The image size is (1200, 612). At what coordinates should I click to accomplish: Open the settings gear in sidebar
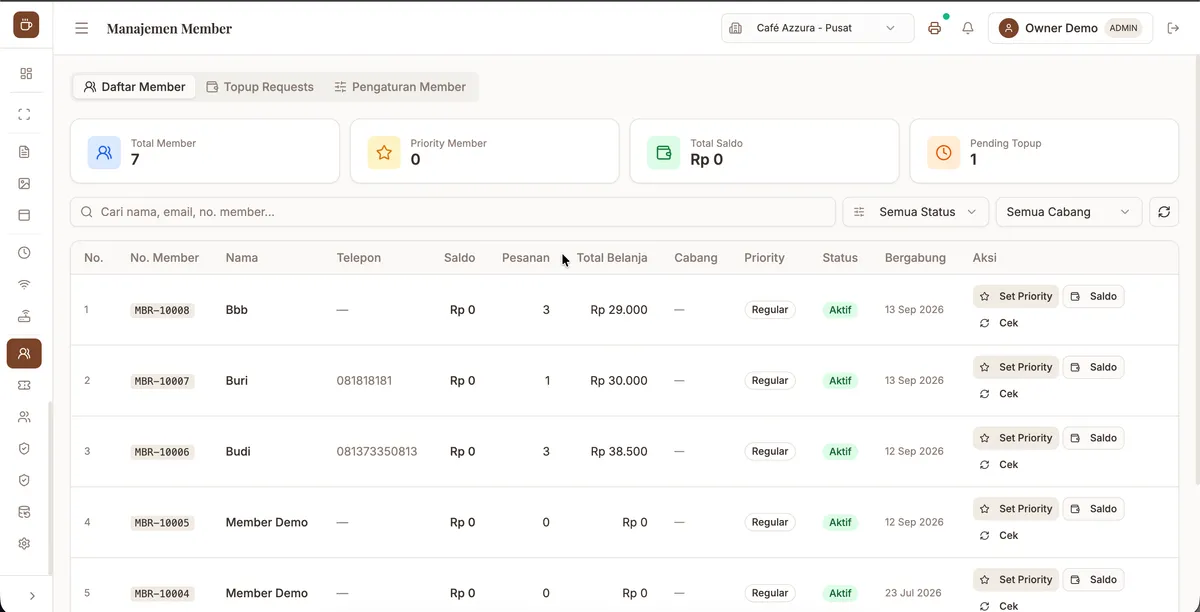pos(24,544)
